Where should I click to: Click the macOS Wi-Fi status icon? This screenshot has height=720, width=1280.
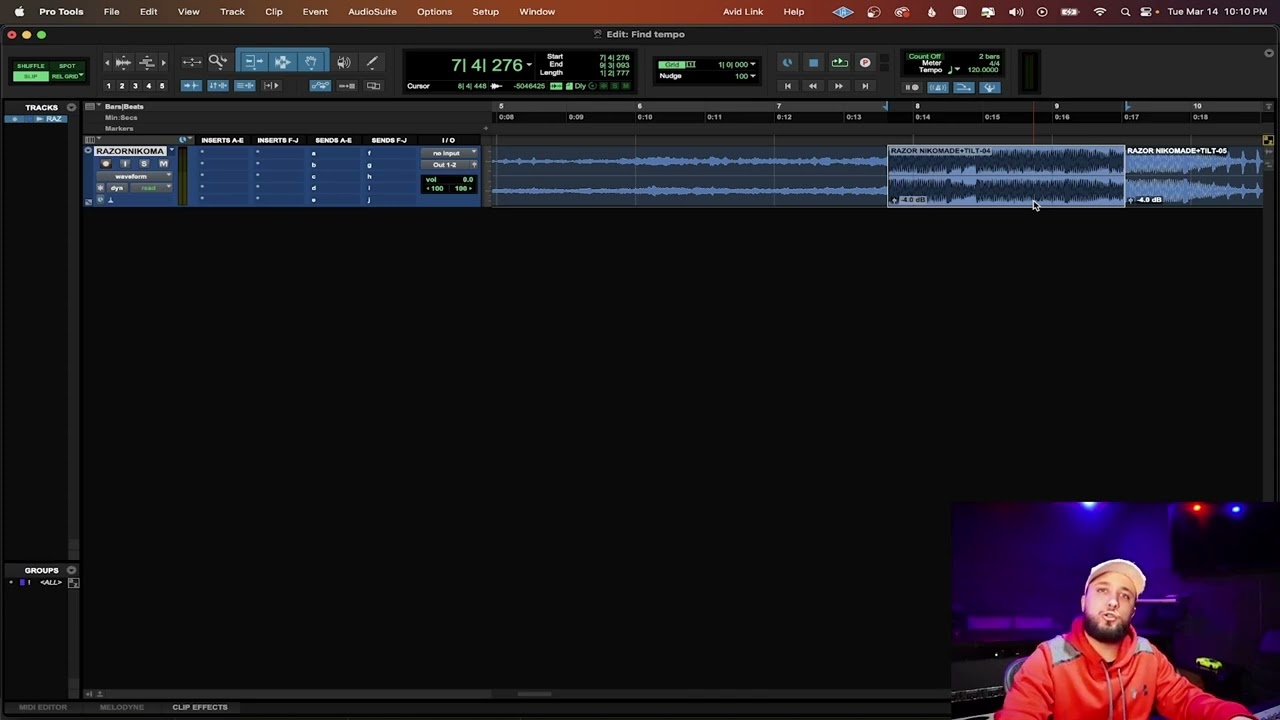(x=1100, y=12)
